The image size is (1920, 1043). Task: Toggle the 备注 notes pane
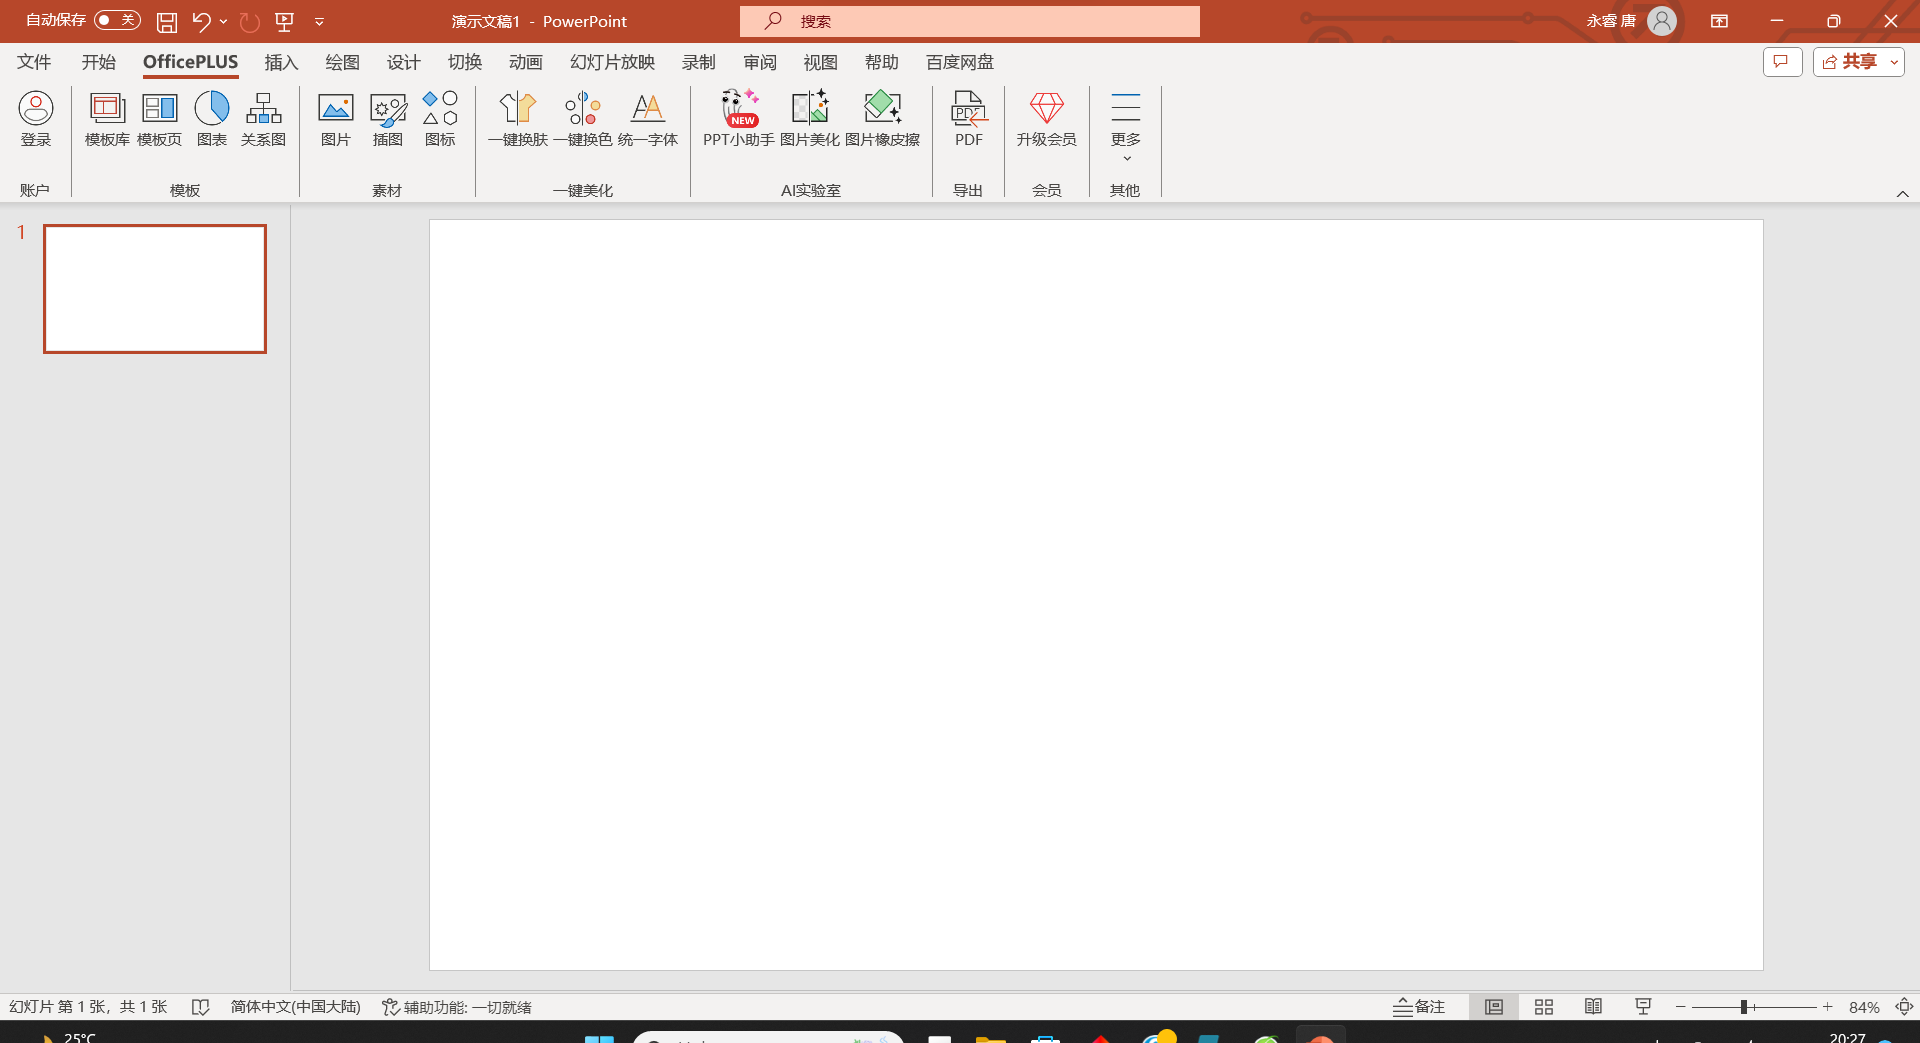[1419, 1007]
